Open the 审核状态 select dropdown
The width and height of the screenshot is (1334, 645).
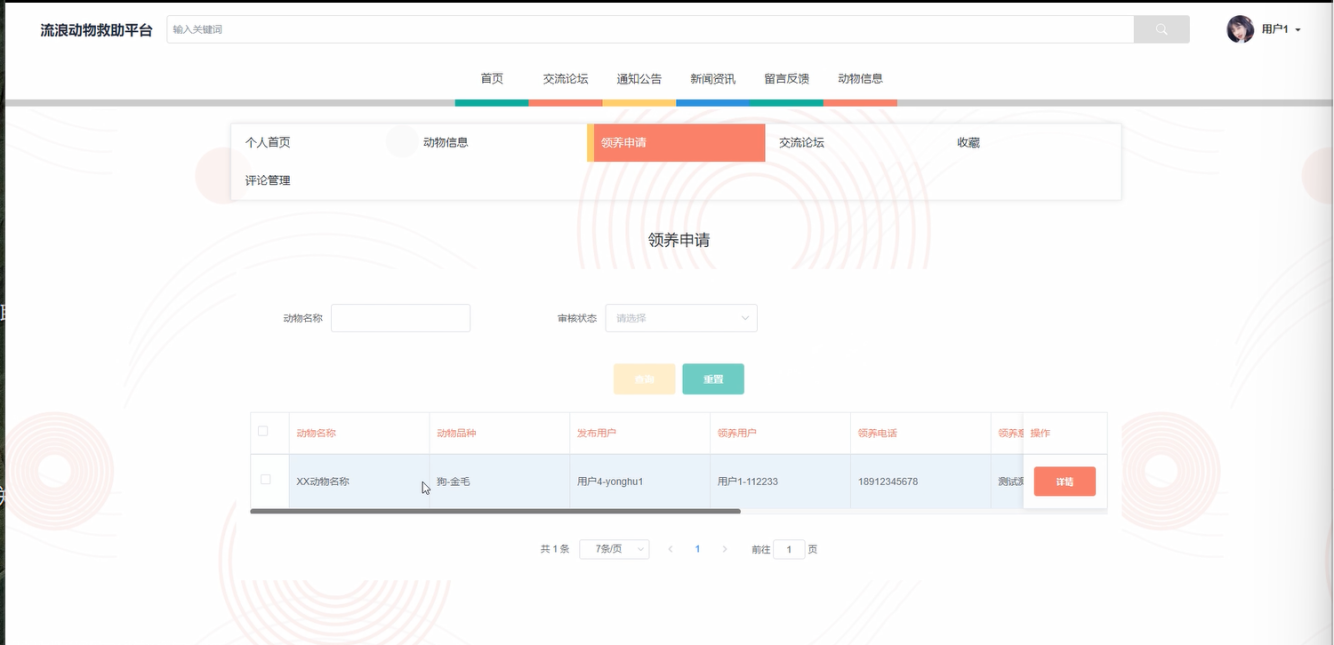681,318
